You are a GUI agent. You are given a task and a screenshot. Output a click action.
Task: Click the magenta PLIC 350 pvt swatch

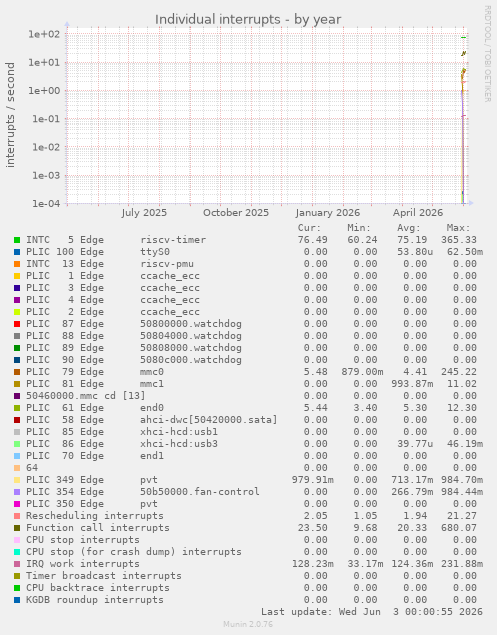17,504
